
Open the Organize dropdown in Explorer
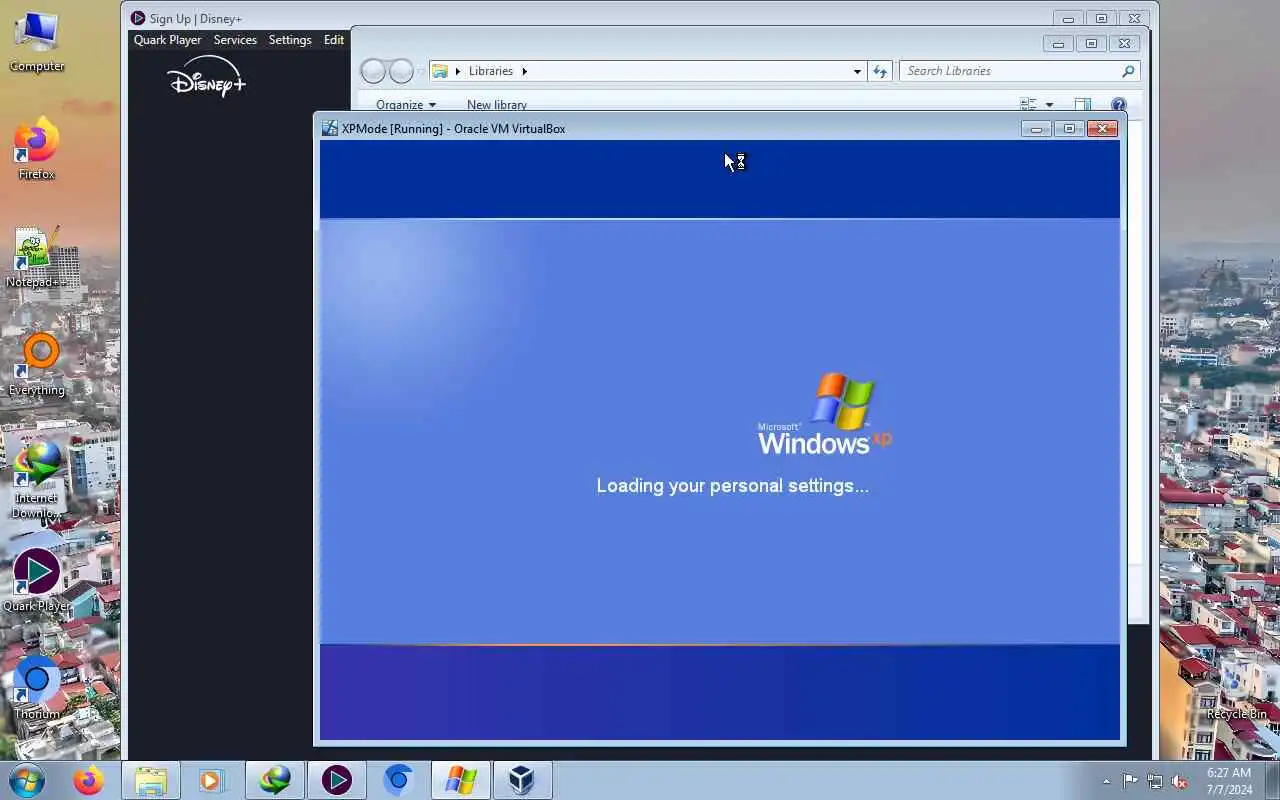pos(406,105)
